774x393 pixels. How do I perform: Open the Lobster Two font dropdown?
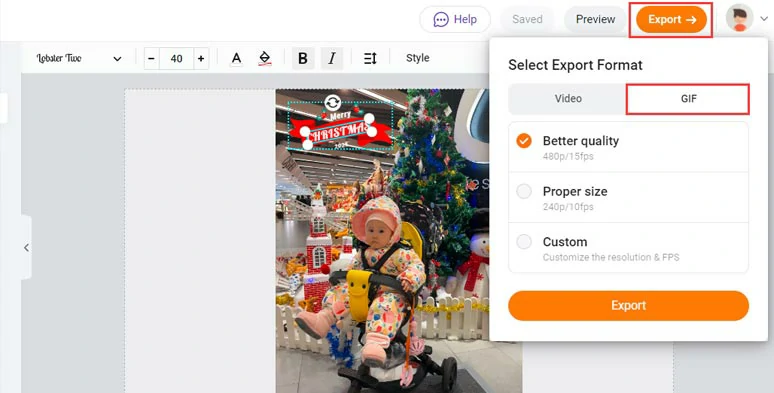coord(79,59)
